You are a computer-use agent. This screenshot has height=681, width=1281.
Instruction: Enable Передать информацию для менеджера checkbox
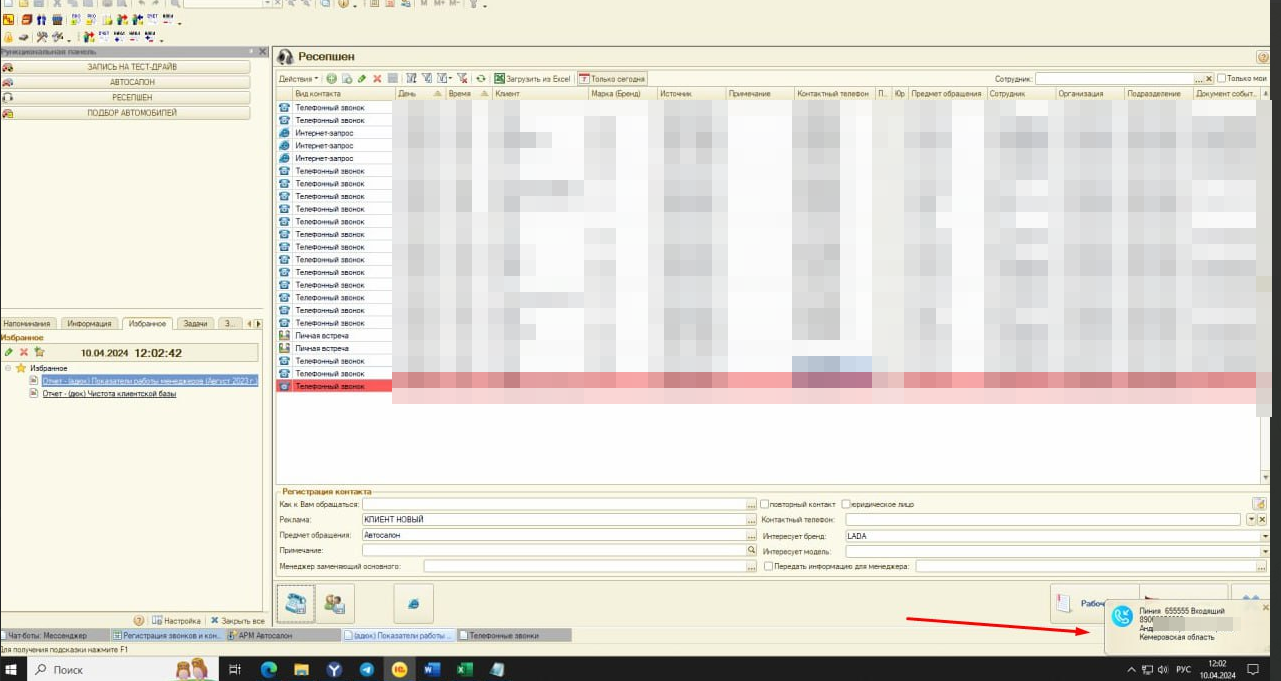click(768, 566)
